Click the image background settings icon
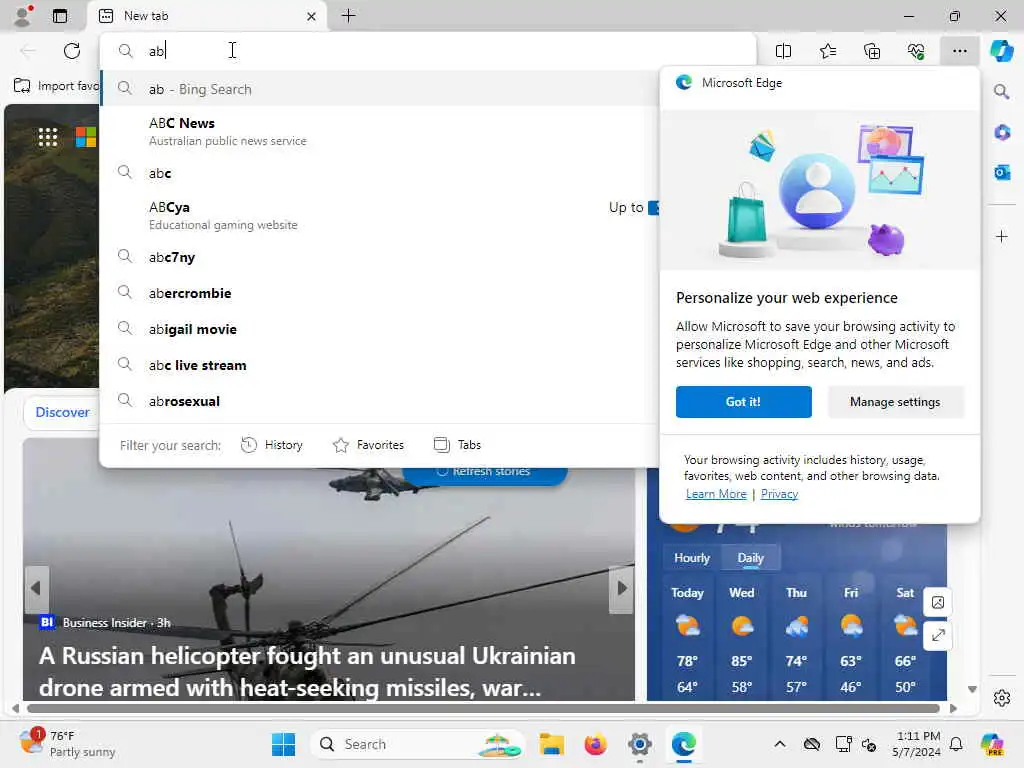Viewport: 1024px width, 768px height. [x=938, y=602]
